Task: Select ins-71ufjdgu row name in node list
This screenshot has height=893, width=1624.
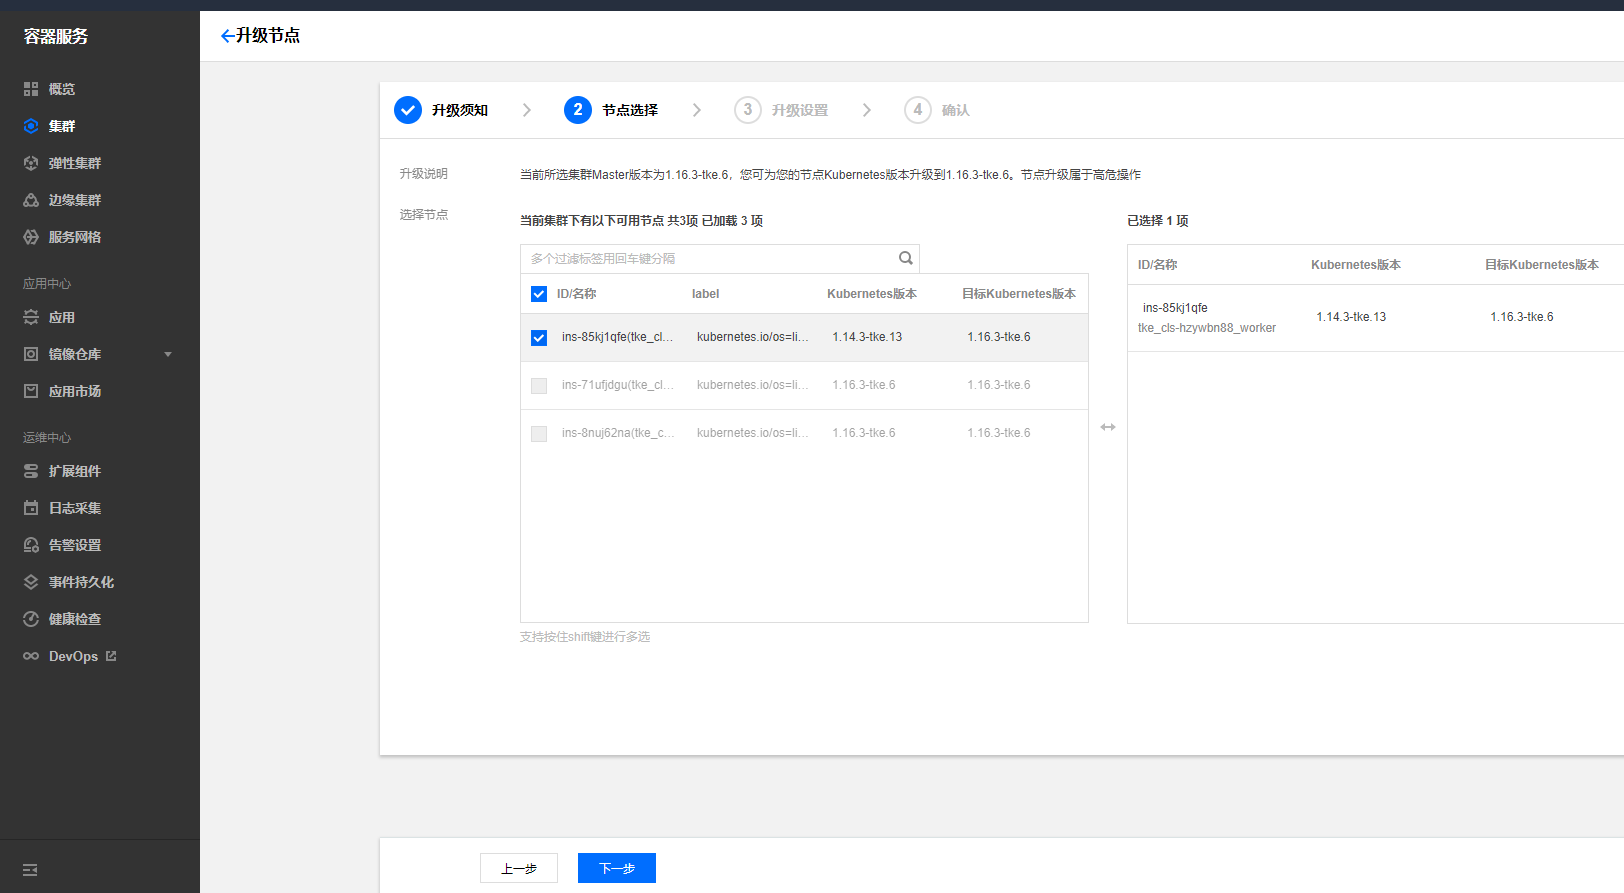Action: tap(617, 385)
